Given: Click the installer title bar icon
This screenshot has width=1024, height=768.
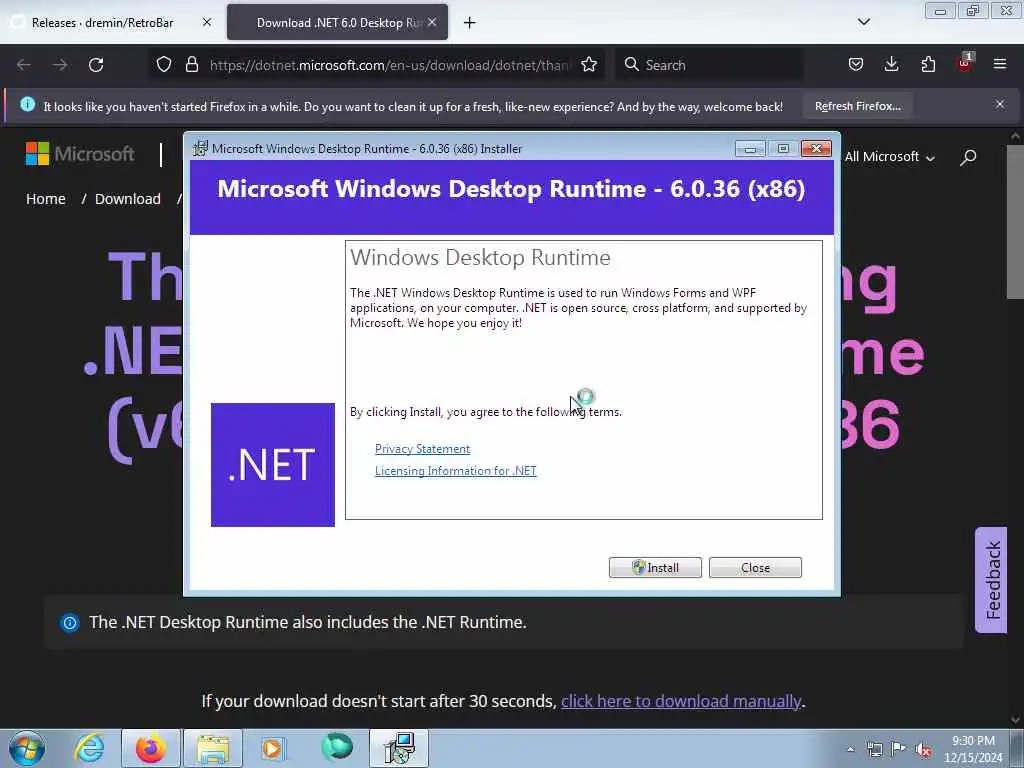Looking at the screenshot, I should tap(200, 148).
